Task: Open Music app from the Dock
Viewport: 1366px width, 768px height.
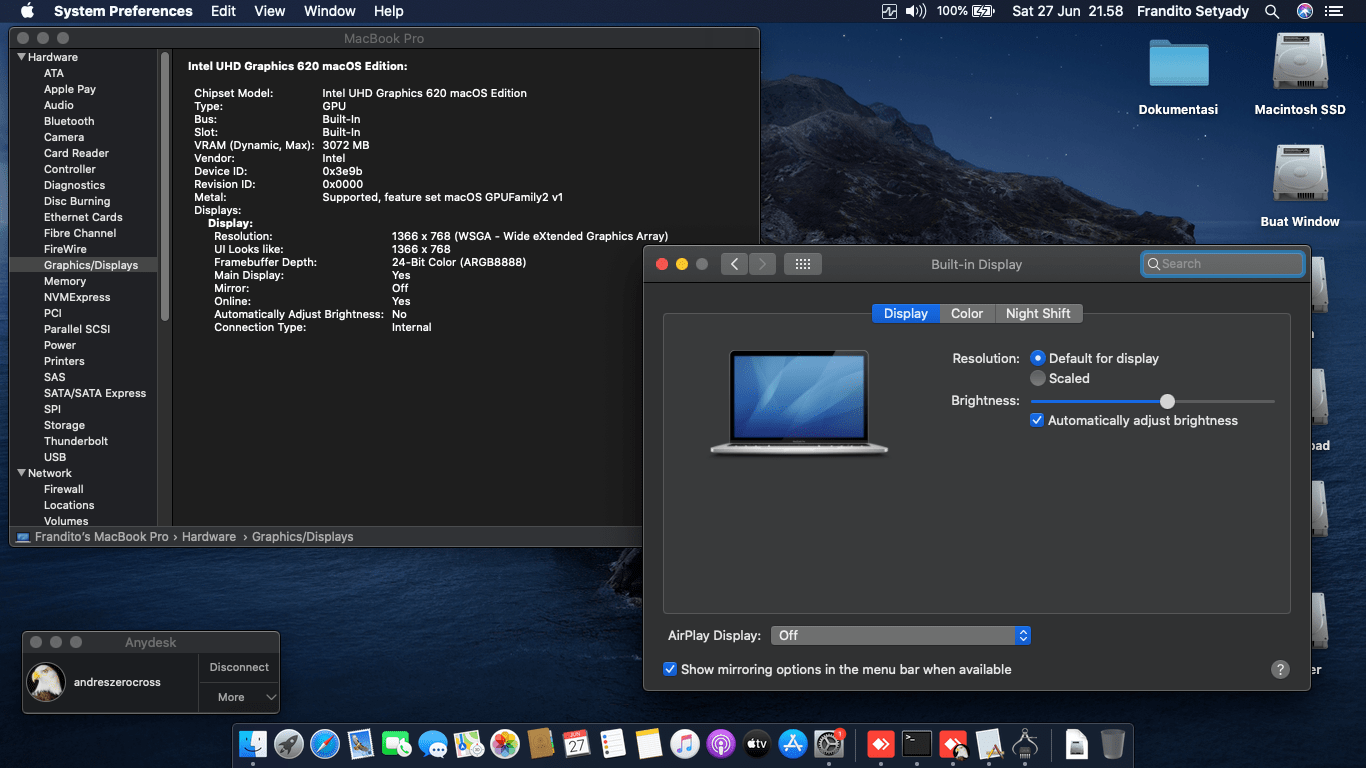Action: pyautogui.click(x=685, y=744)
